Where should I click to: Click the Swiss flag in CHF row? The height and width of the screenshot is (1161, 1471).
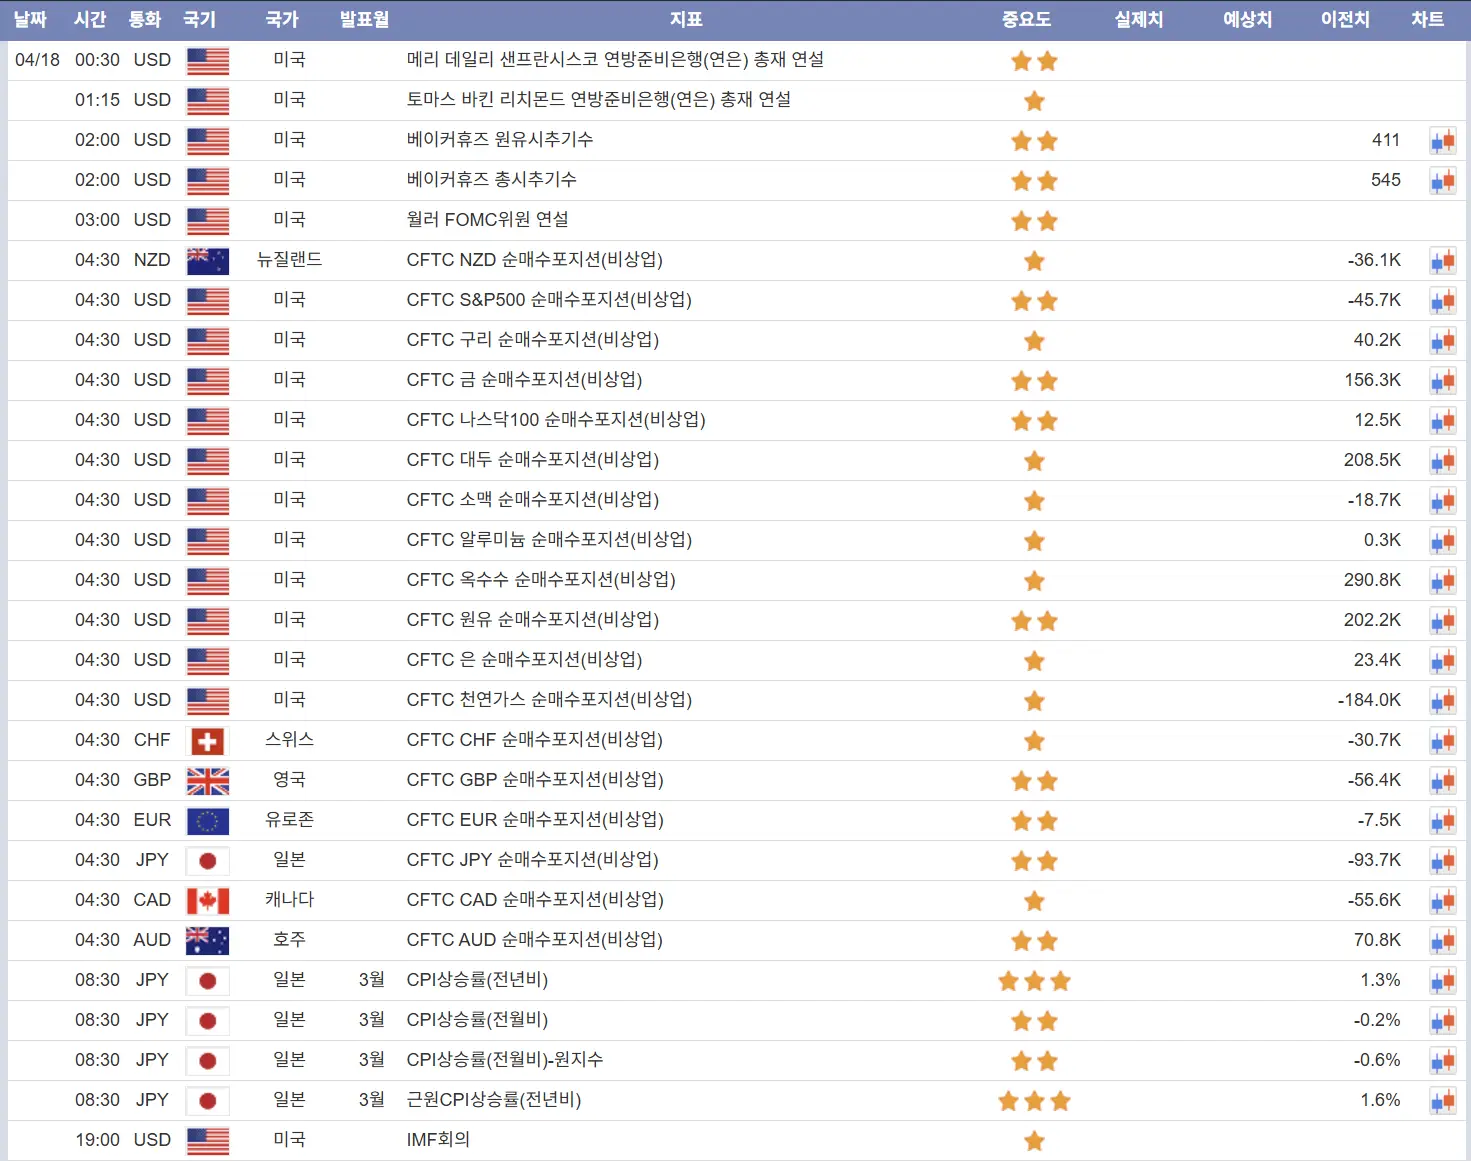207,741
